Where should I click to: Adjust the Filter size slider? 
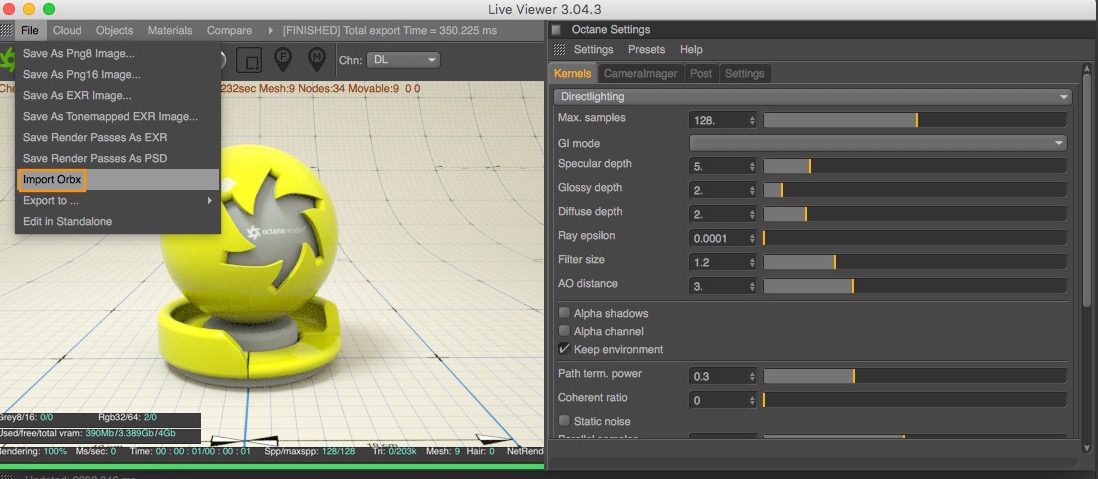coord(915,262)
